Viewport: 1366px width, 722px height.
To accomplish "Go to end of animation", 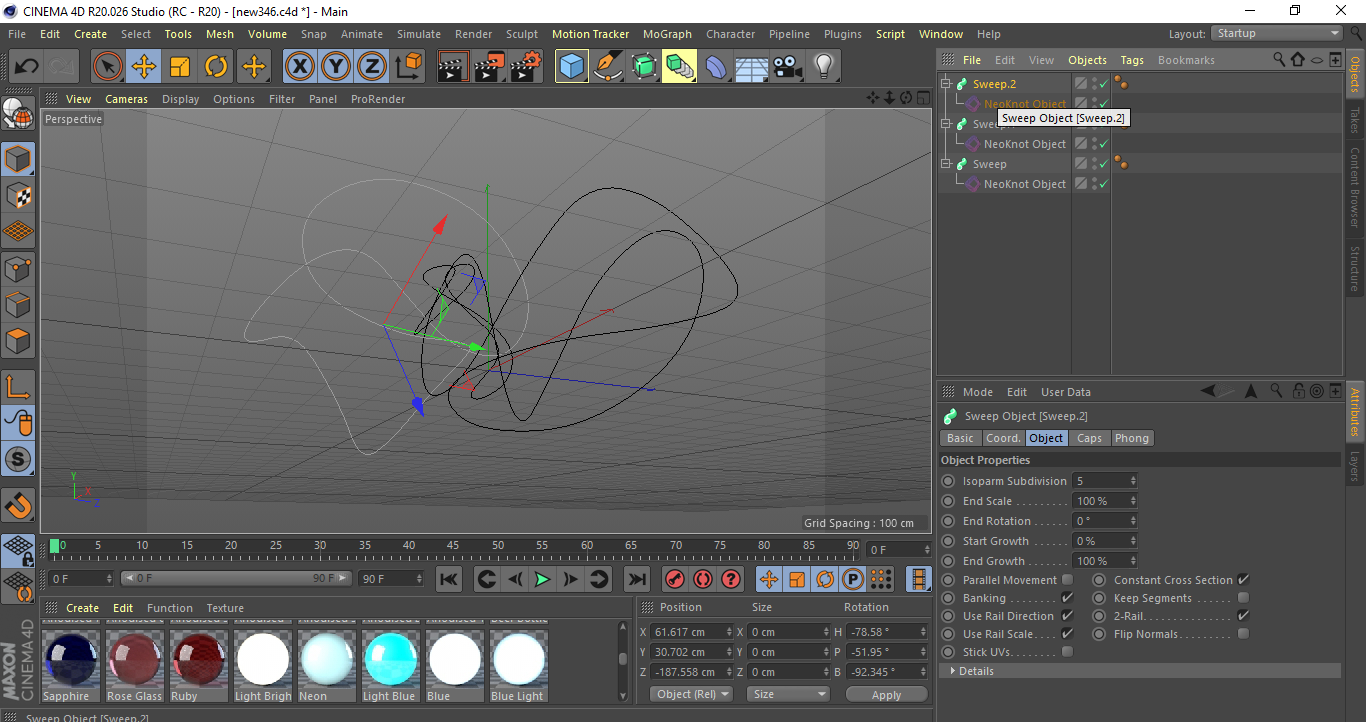I will [636, 579].
